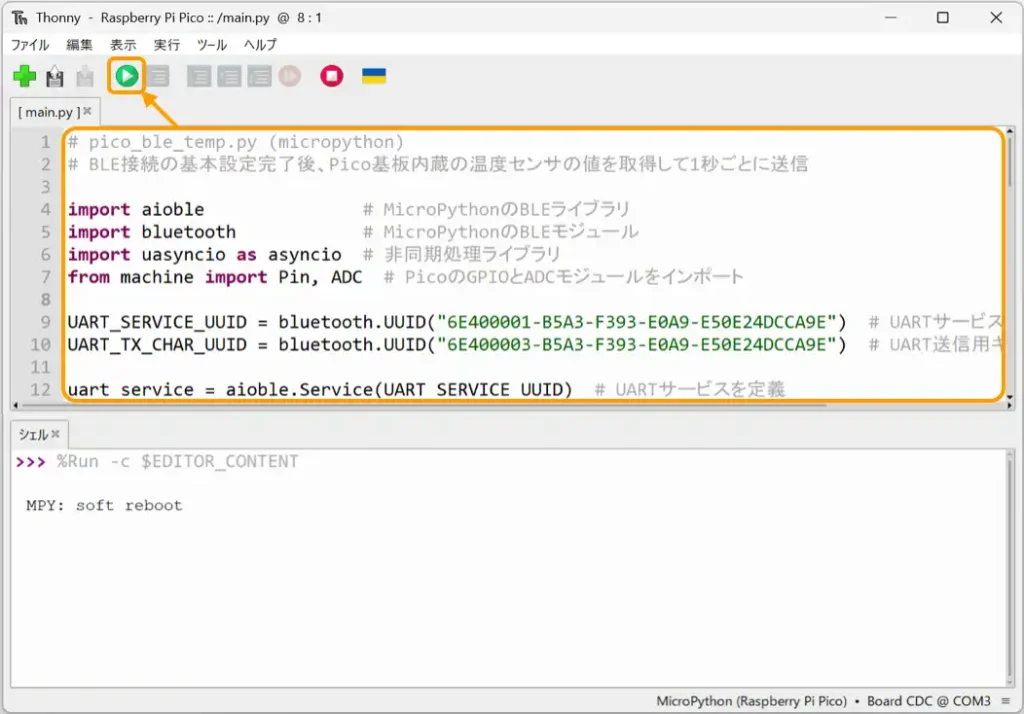Click the shell vertical scrollbar
Image resolution: width=1024 pixels, height=714 pixels.
coord(1010,567)
